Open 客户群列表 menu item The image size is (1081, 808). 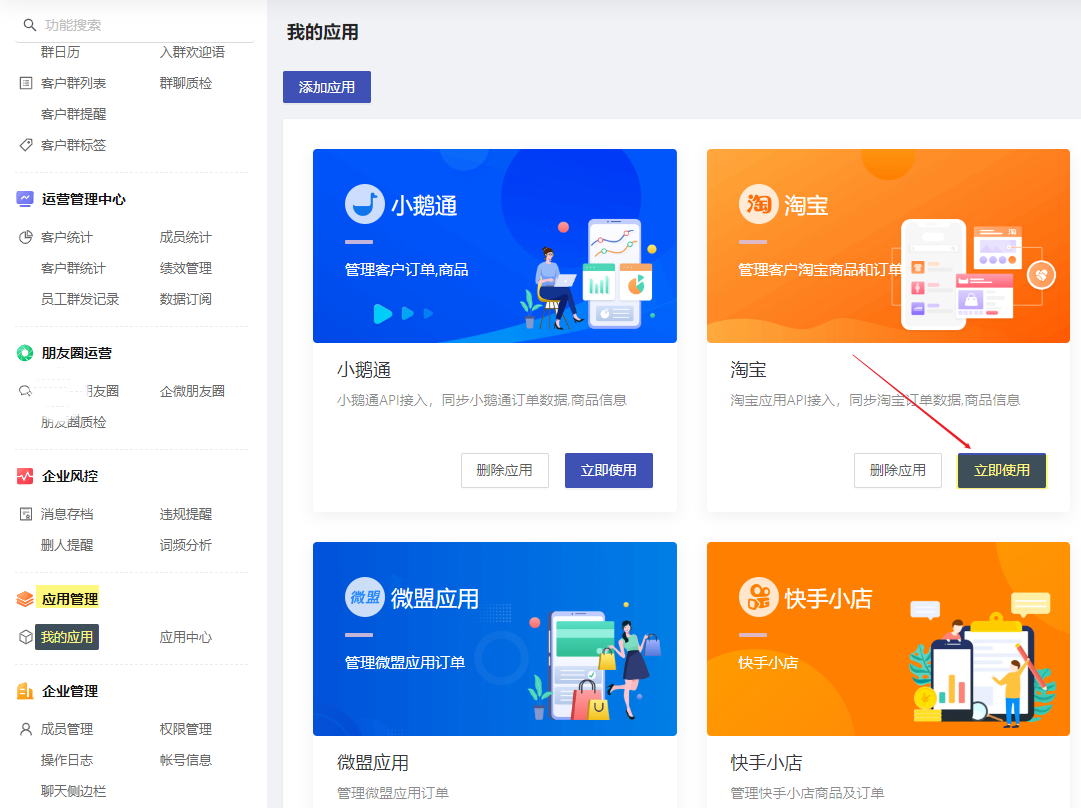74,83
